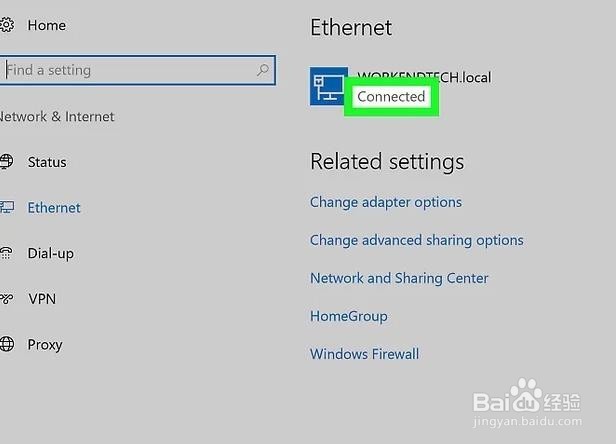Click the Proxy globe icon
This screenshot has height=444, width=616.
[x=7, y=344]
